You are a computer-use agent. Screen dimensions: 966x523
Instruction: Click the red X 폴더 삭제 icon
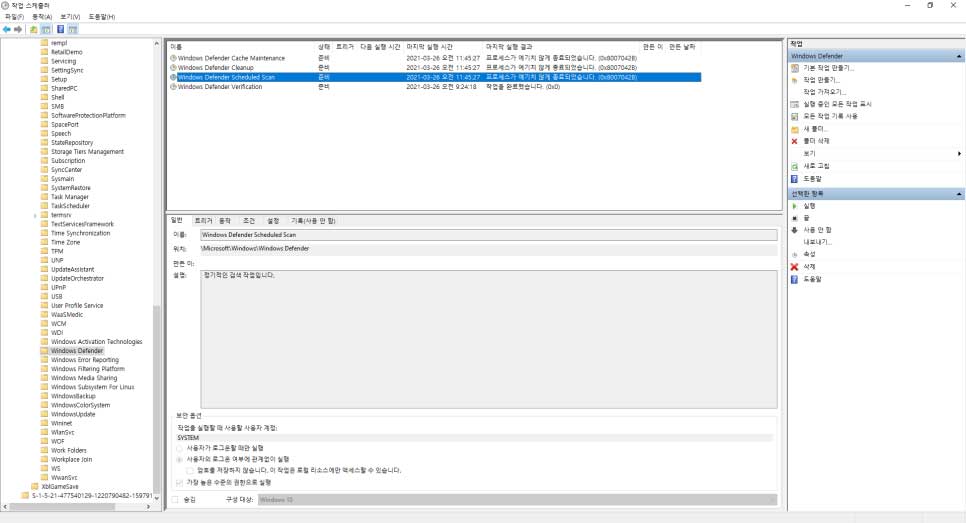coord(795,141)
